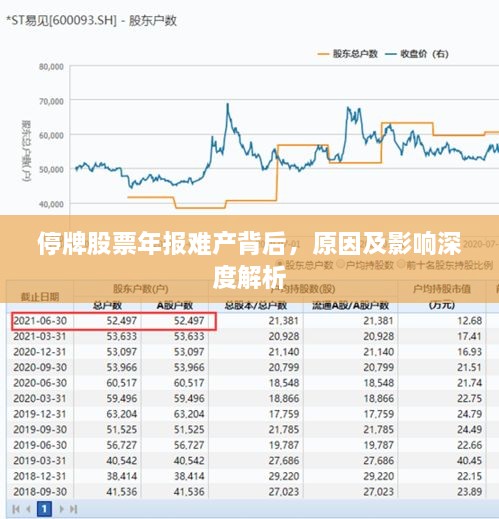499x519 pixels.
Task: Select the 2021-03-31 date cell
Action: click(x=40, y=336)
